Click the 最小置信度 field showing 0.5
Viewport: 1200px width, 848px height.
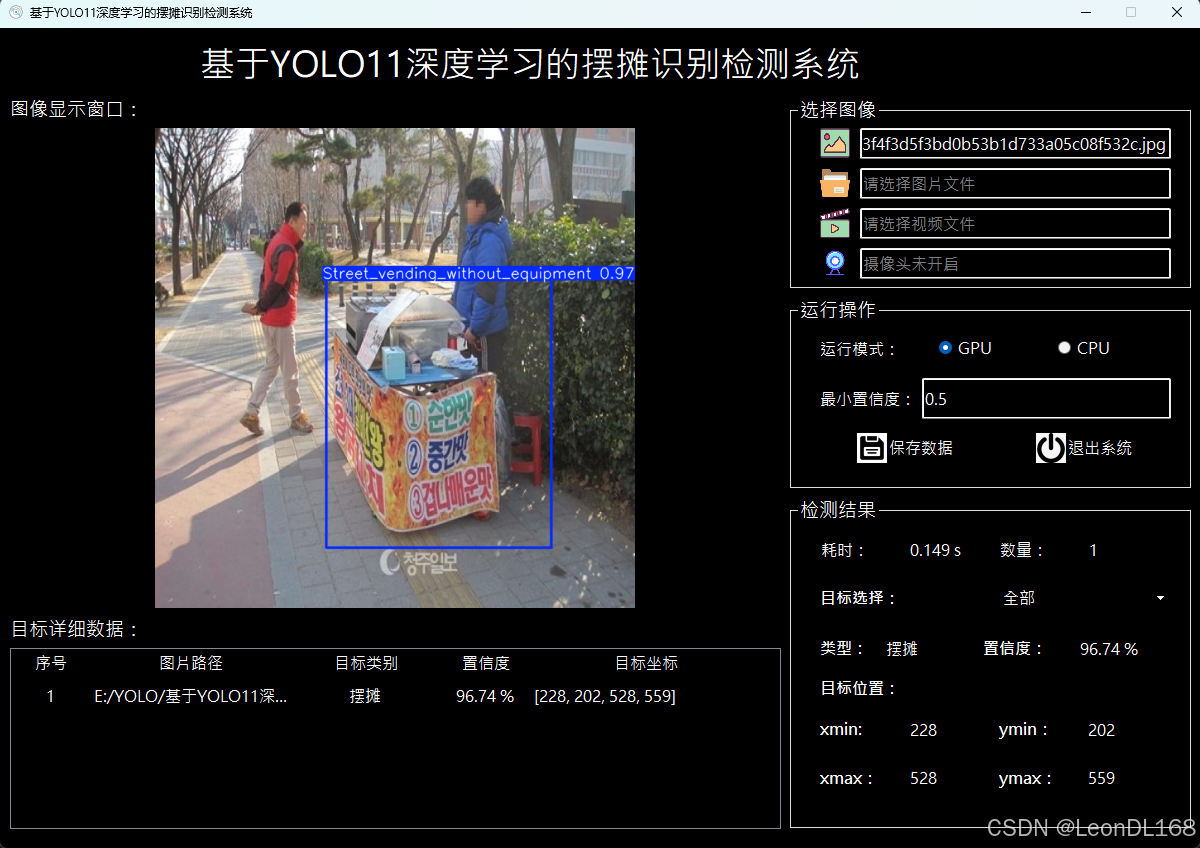tap(1046, 399)
